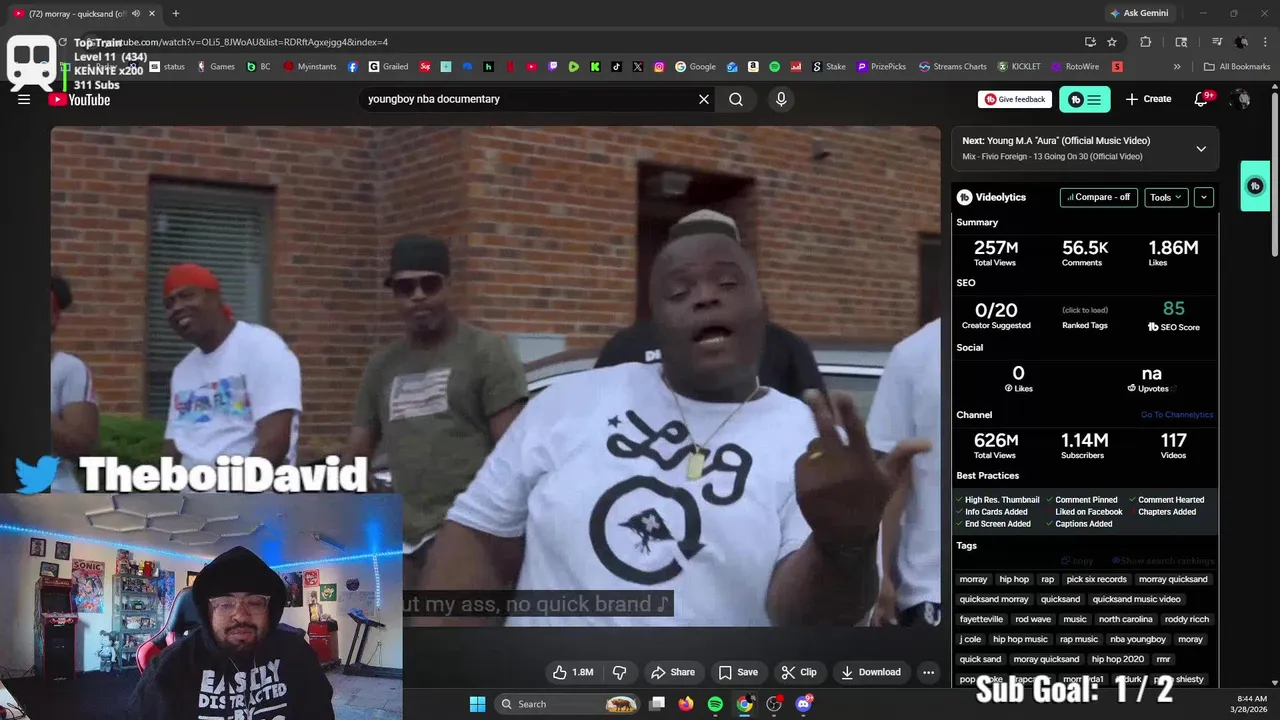This screenshot has height=720, width=1280.
Task: Save the video to a playlist
Action: [x=738, y=672]
